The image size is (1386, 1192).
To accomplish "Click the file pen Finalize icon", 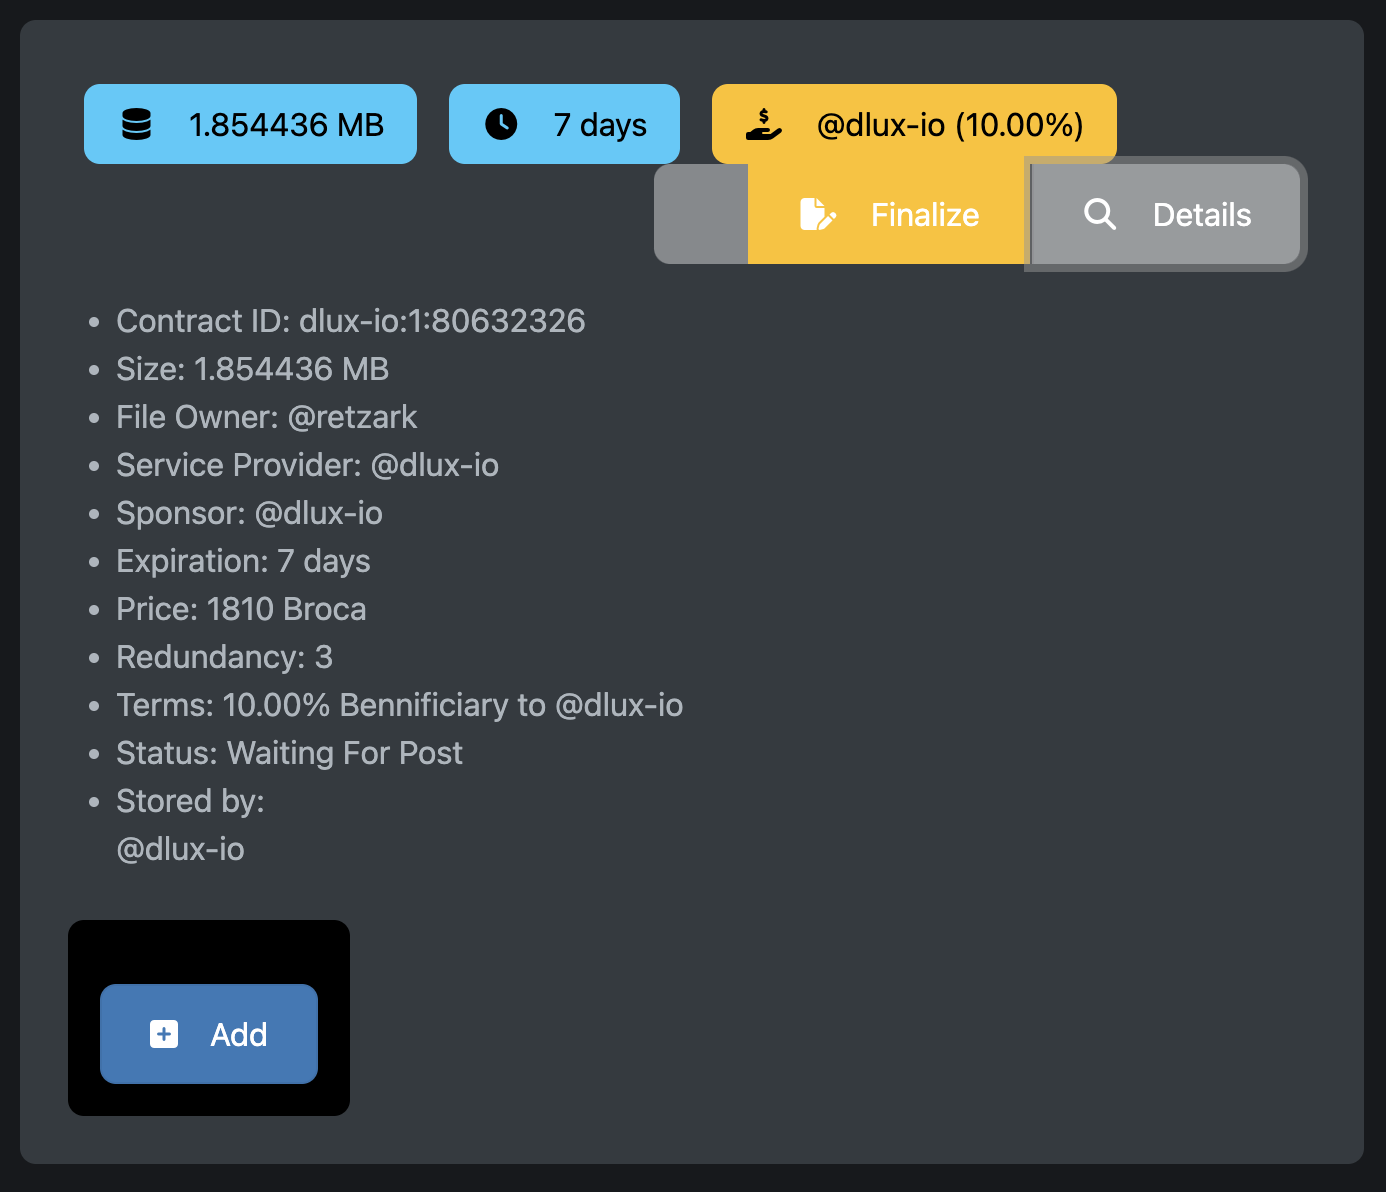I will [x=817, y=214].
